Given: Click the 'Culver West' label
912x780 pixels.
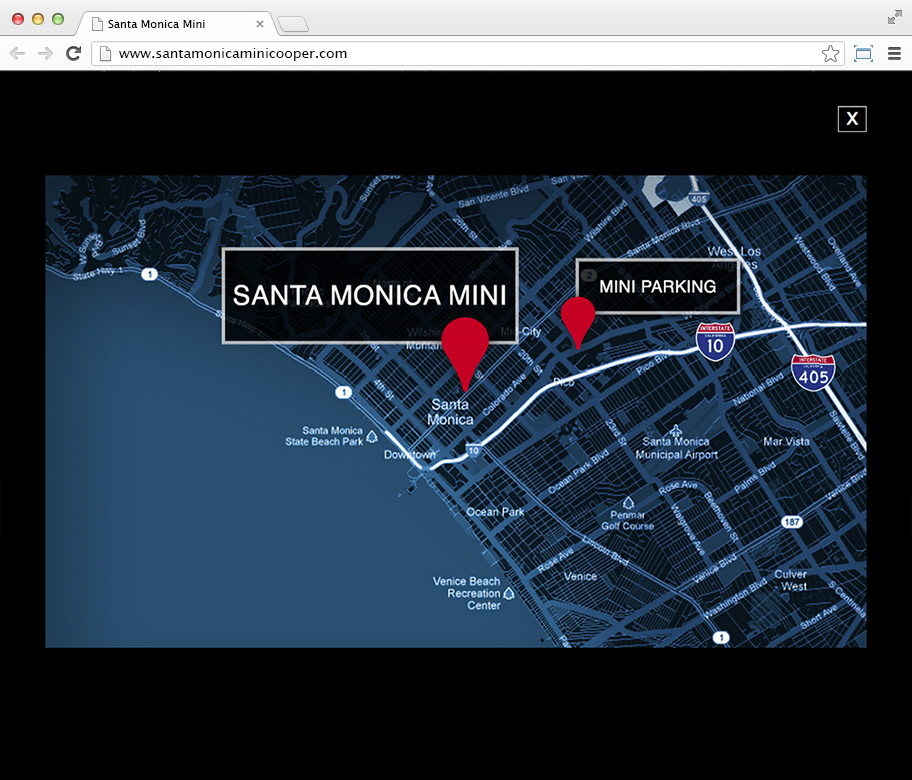Looking at the screenshot, I should [x=791, y=580].
